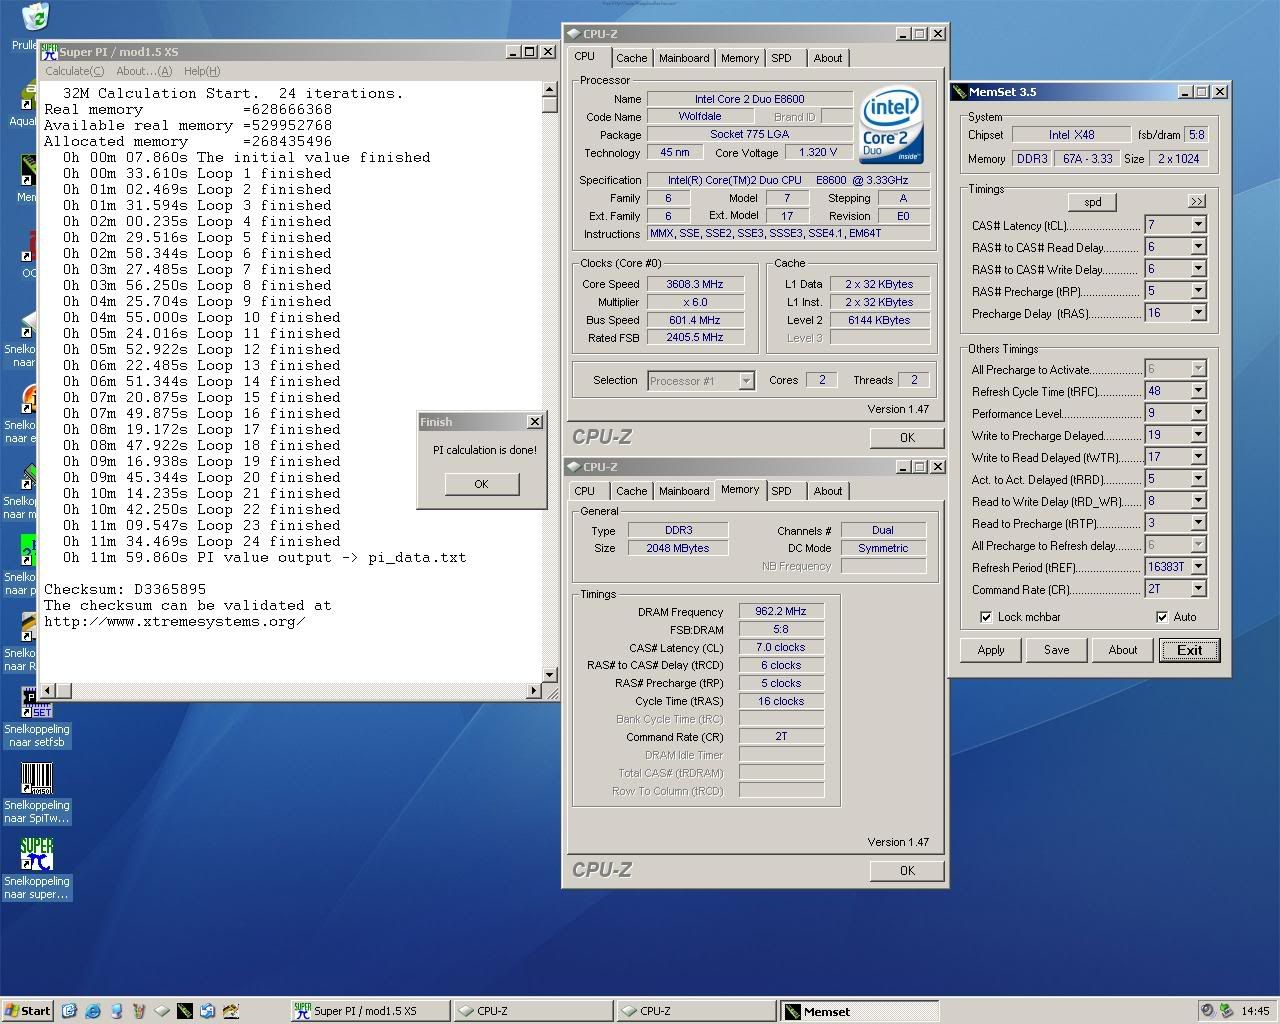Click the first system tray icon
The height and width of the screenshot is (1024, 1280).
click(1208, 1010)
